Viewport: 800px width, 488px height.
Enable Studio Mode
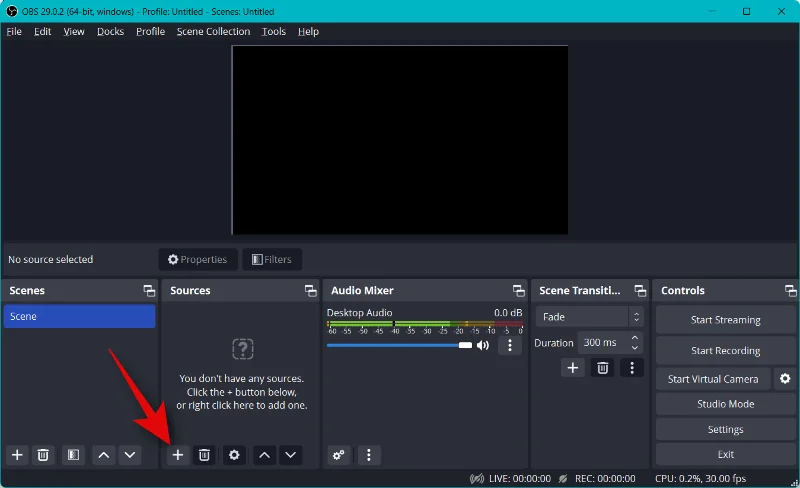click(x=726, y=404)
